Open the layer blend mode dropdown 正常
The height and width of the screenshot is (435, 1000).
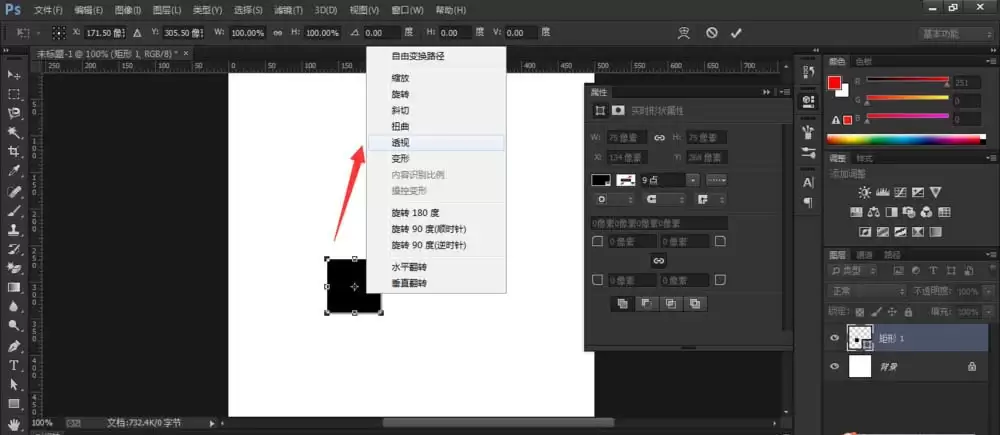866,291
